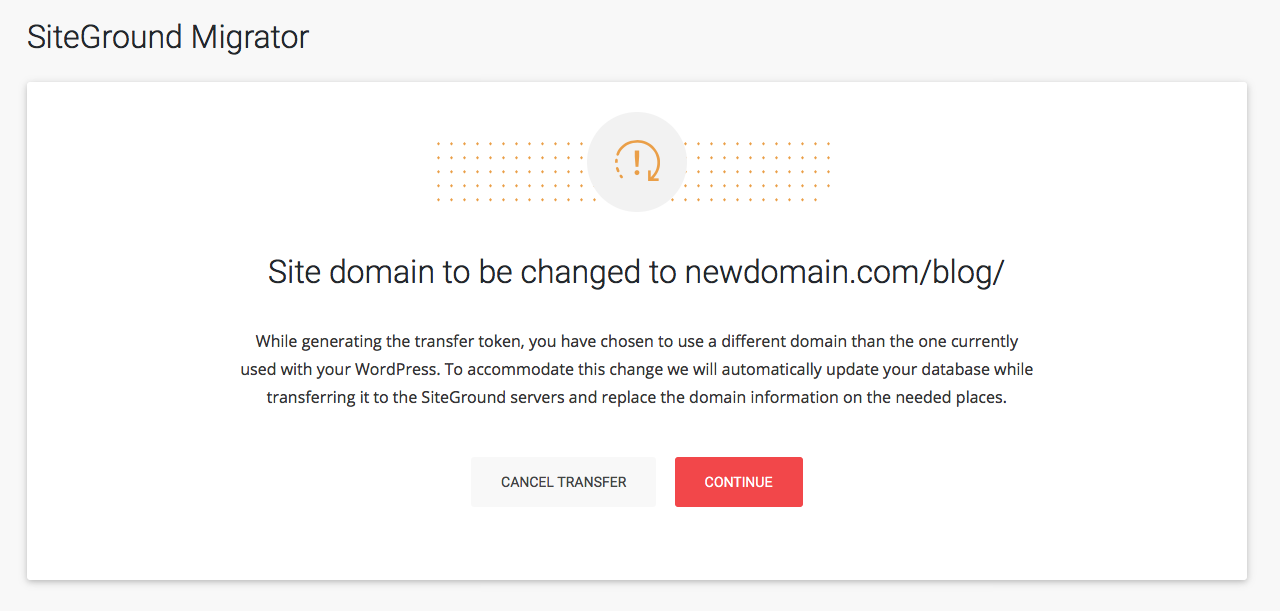Screen dimensions: 1280x611
Task: Click the orange exclamation warning icon
Action: coord(637,162)
